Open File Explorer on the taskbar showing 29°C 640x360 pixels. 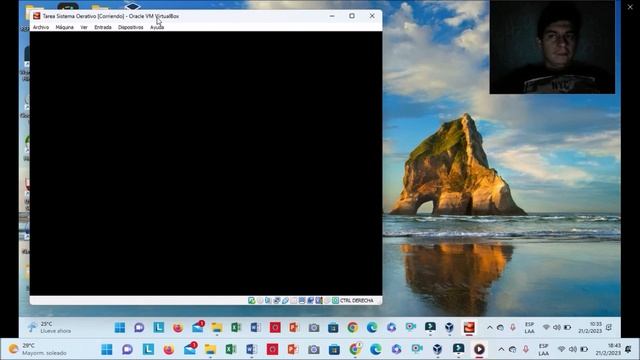tap(210, 349)
